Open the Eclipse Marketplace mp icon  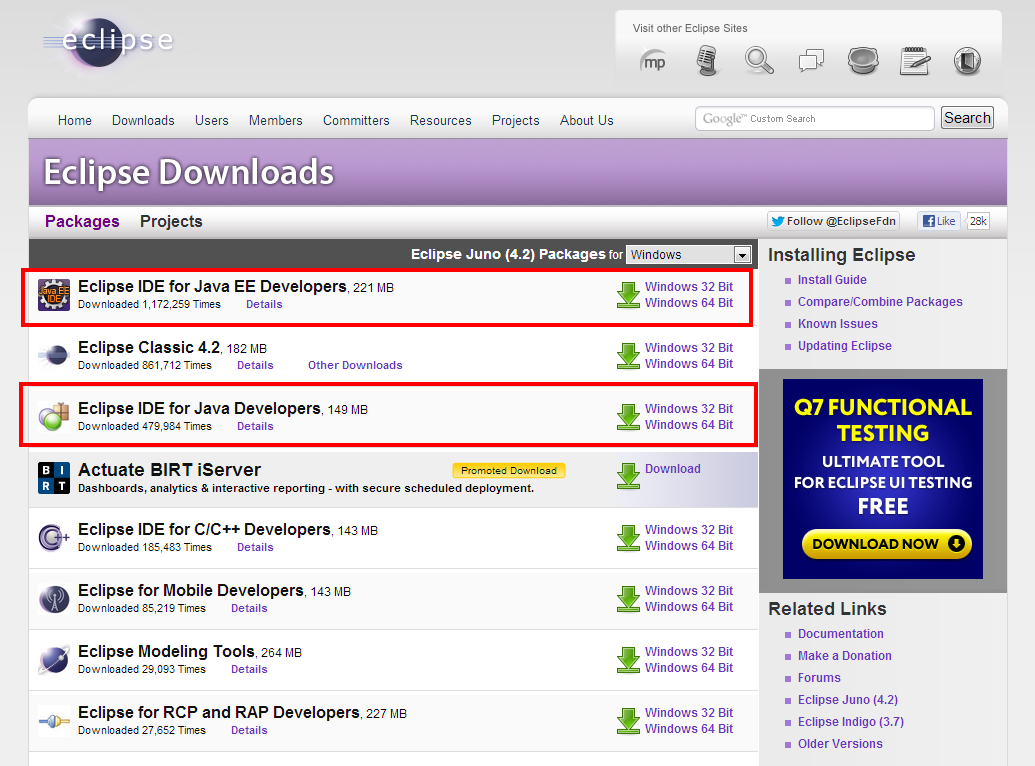[x=653, y=61]
